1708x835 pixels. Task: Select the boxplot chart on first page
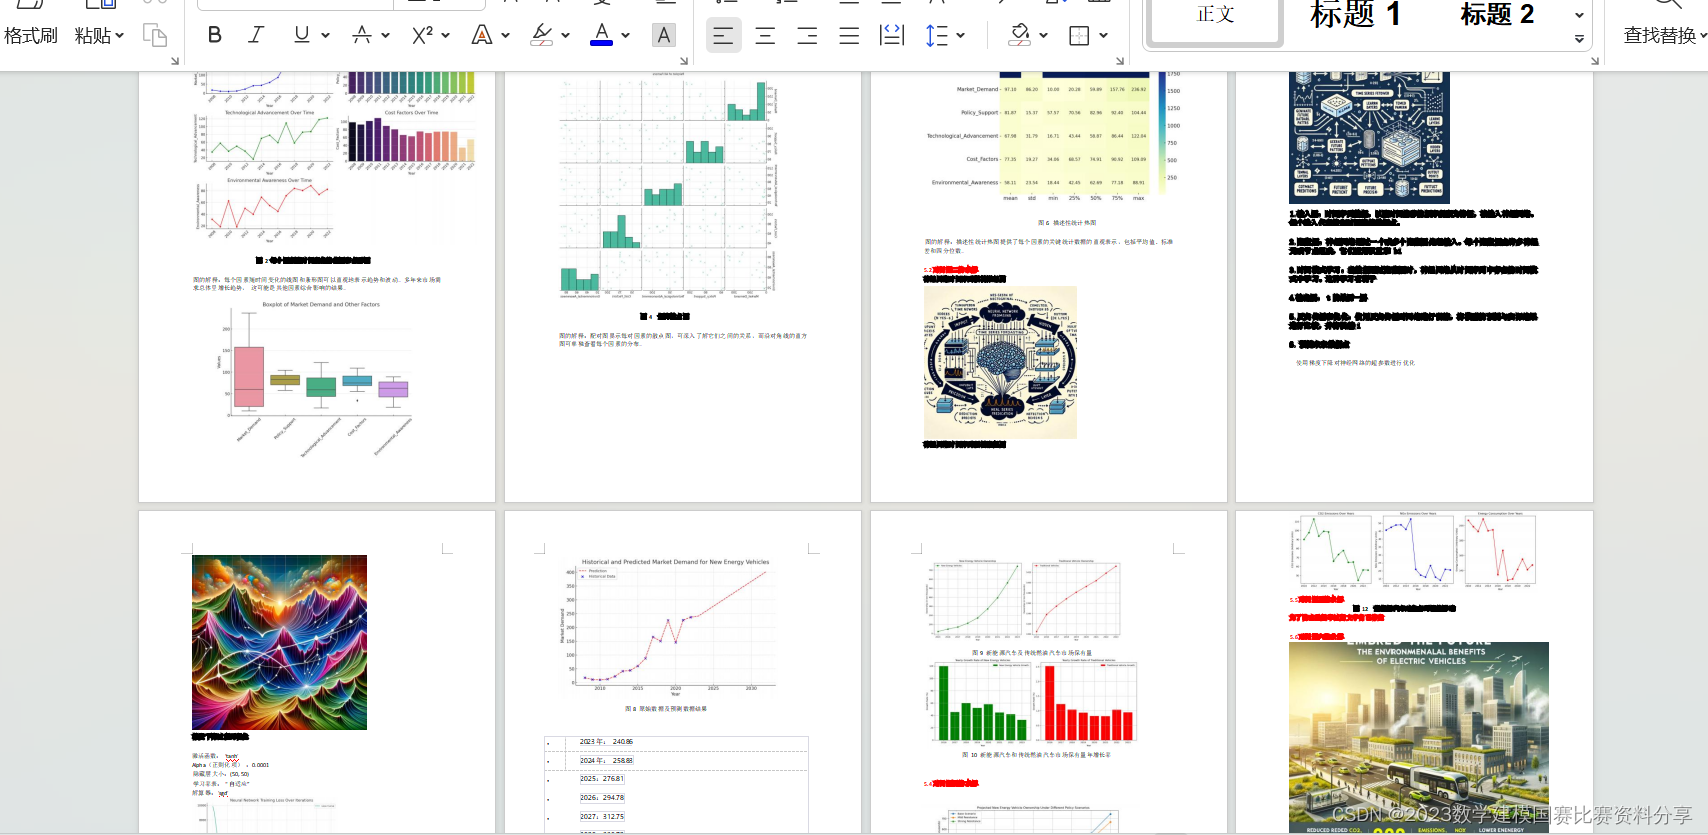(316, 379)
